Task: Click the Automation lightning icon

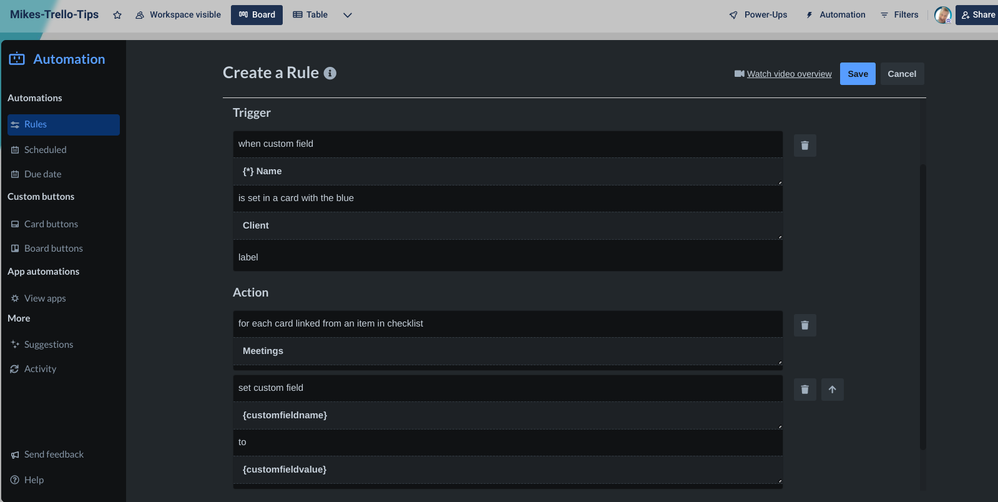Action: click(x=809, y=15)
